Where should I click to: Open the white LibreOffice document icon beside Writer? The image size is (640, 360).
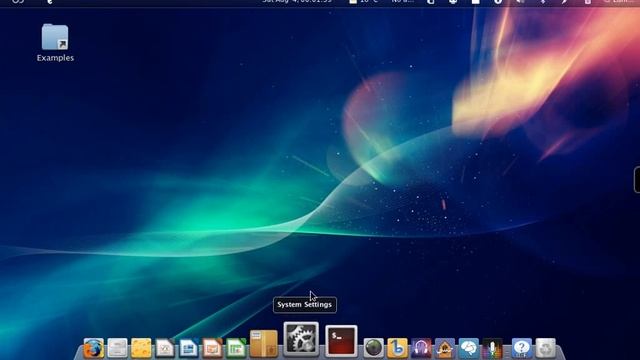[x=165, y=348]
